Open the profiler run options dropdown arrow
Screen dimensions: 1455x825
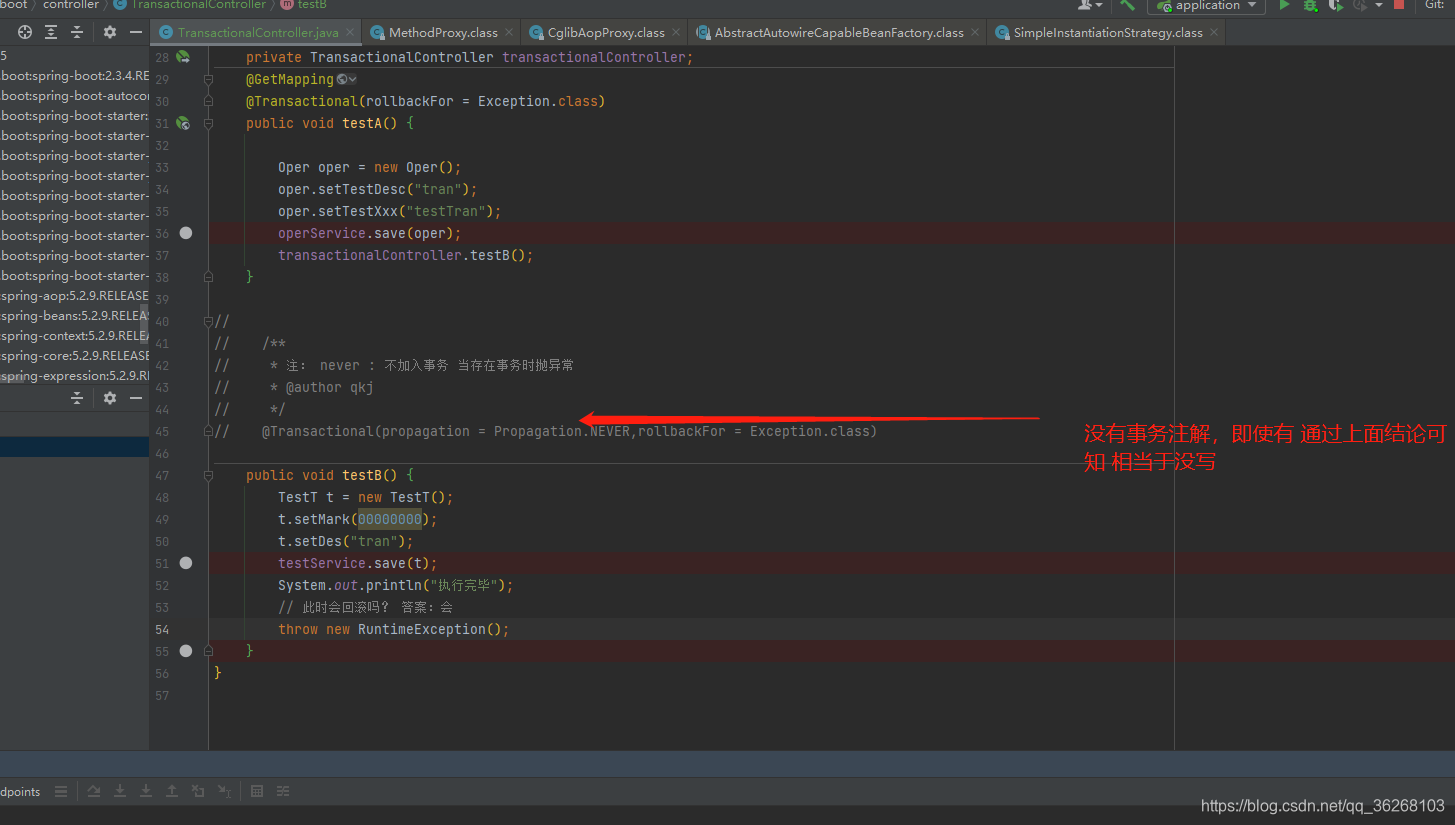pyautogui.click(x=1379, y=6)
